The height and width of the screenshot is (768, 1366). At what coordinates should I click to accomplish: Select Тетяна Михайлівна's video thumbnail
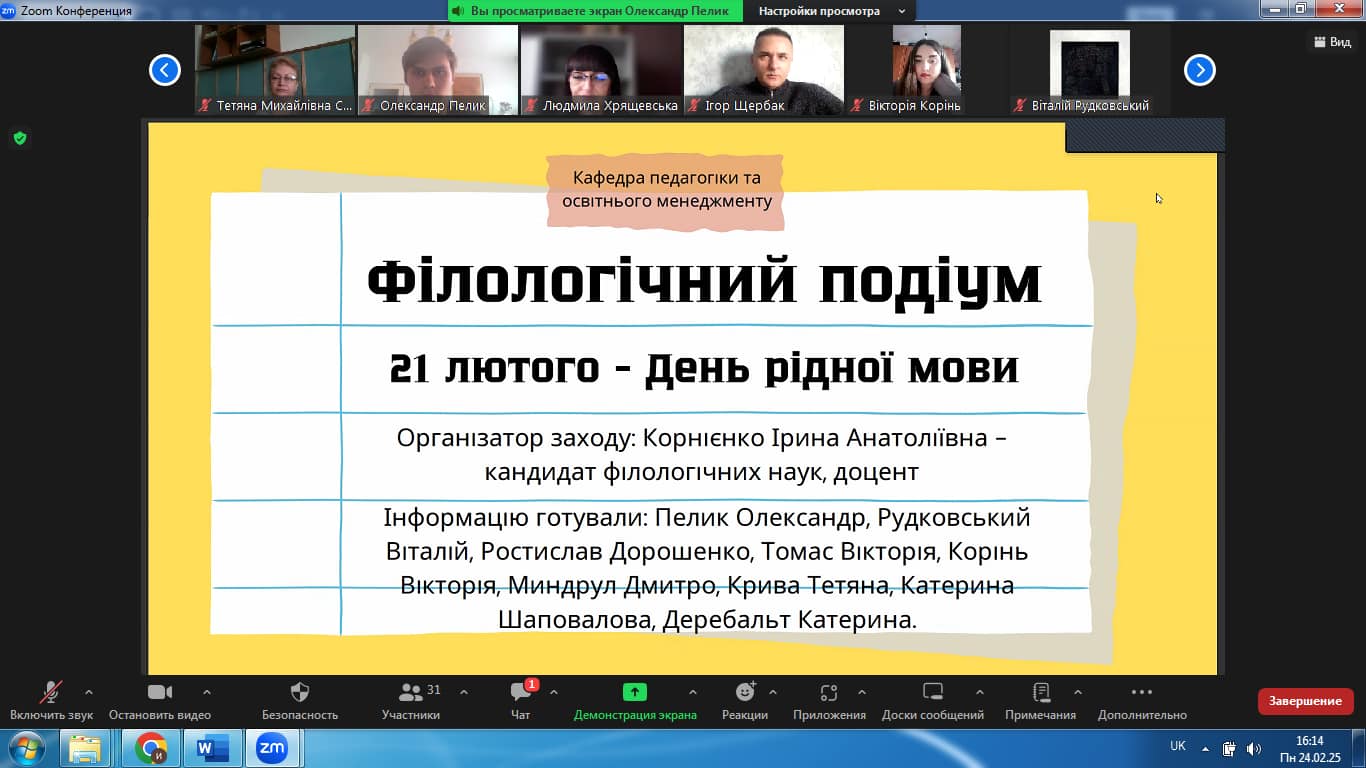coord(275,70)
